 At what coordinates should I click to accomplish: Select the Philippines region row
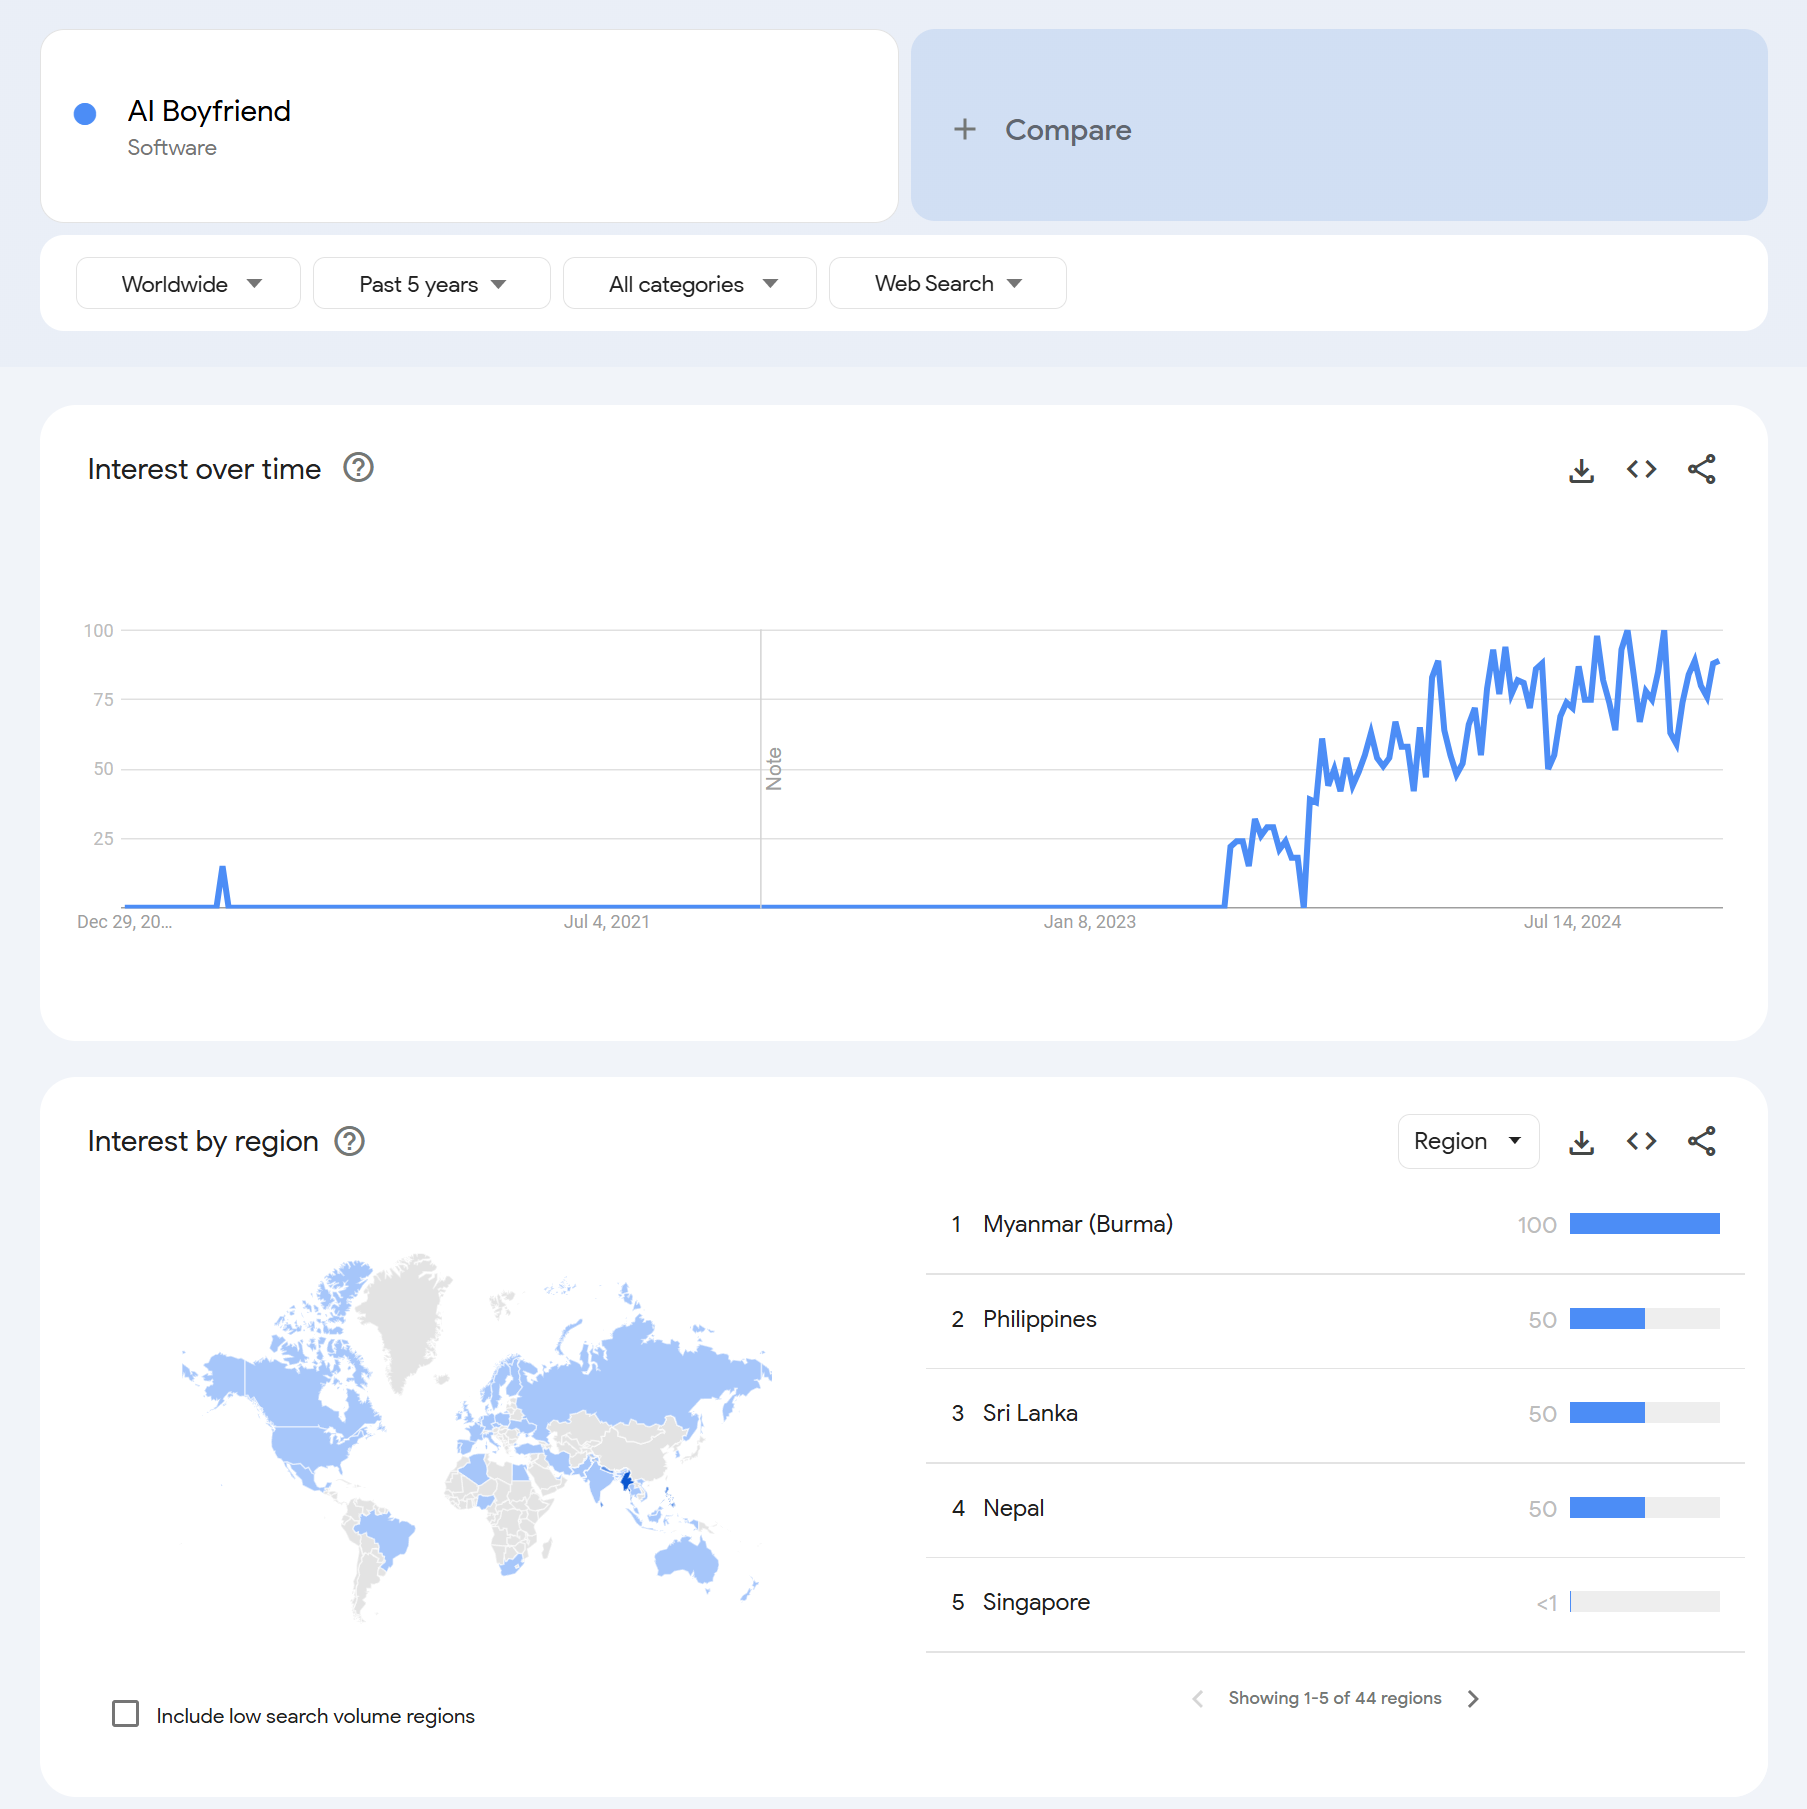1334,1319
